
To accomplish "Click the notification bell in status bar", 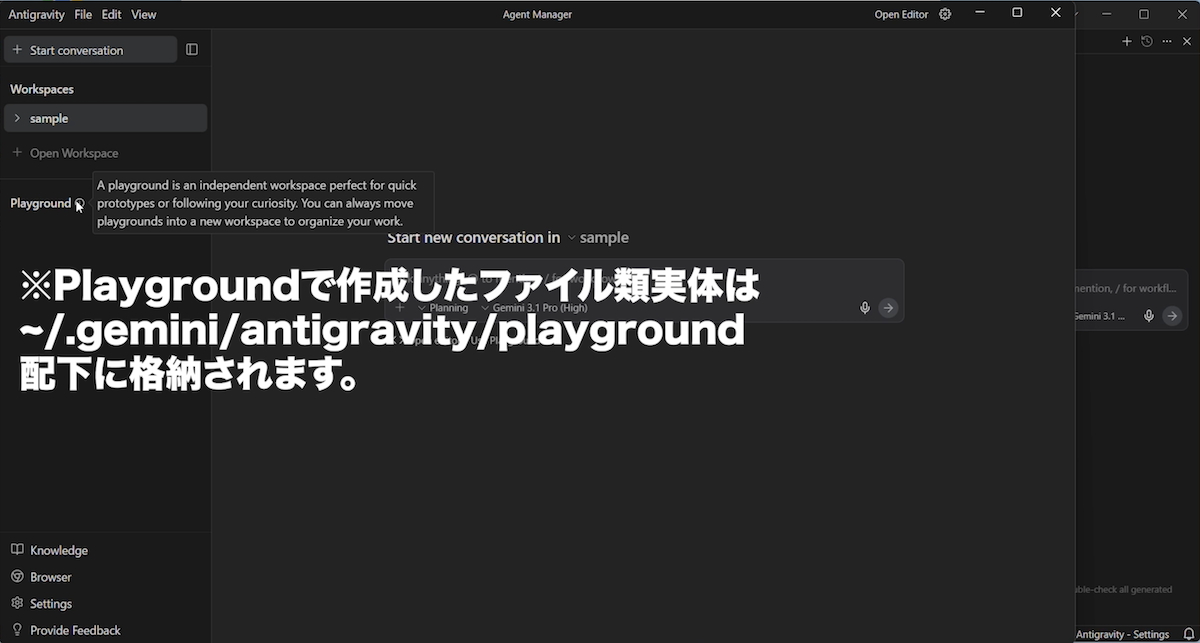I will coord(1189,634).
